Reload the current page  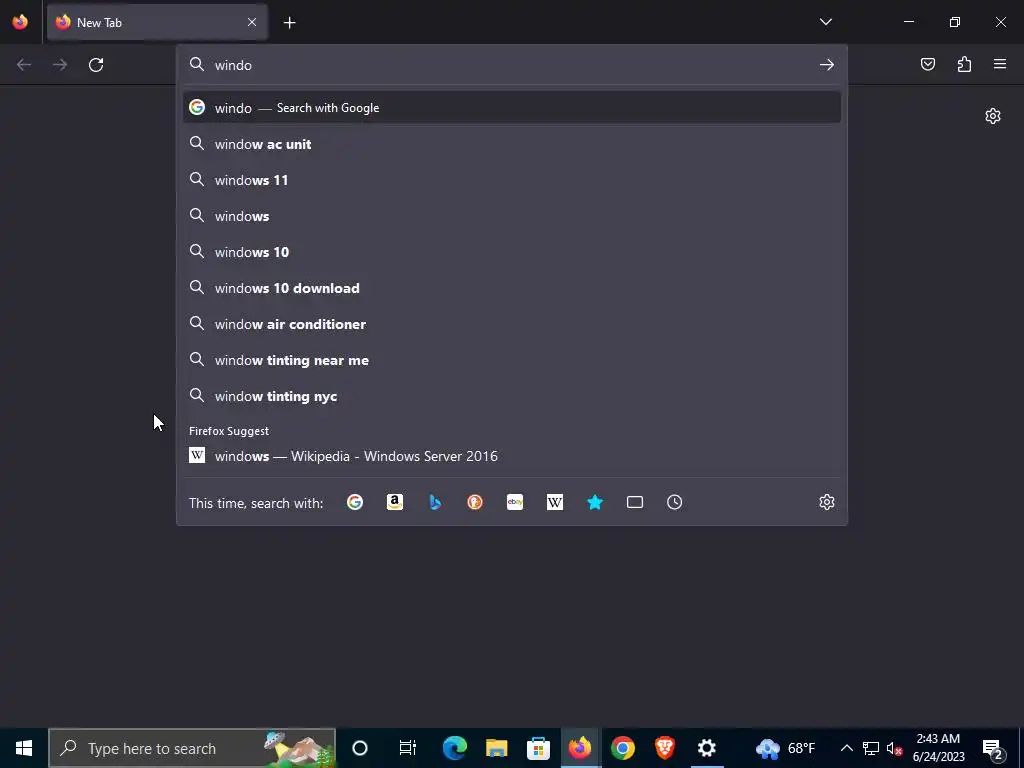pyautogui.click(x=96, y=65)
